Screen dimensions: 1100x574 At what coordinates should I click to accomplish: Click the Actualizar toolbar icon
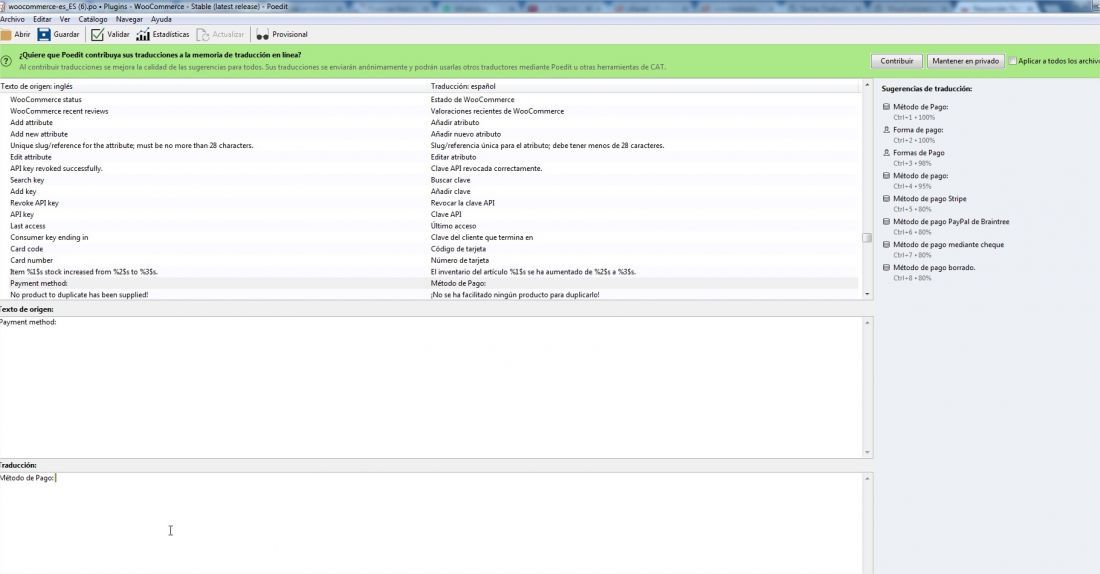click(203, 34)
